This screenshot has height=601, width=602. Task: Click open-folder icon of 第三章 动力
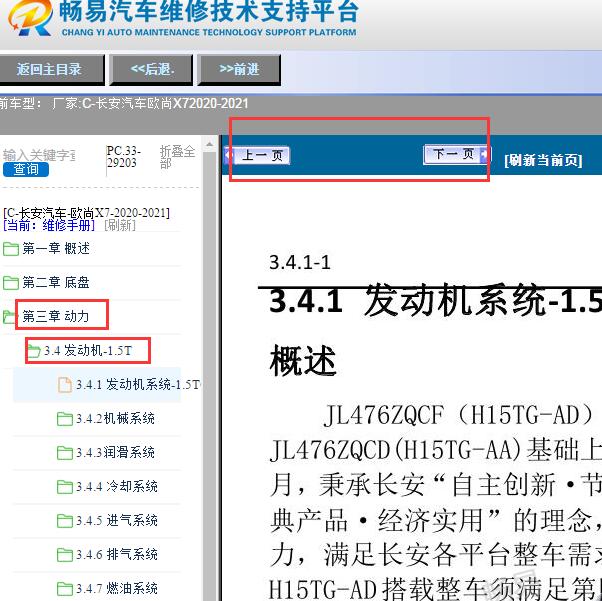point(9,317)
